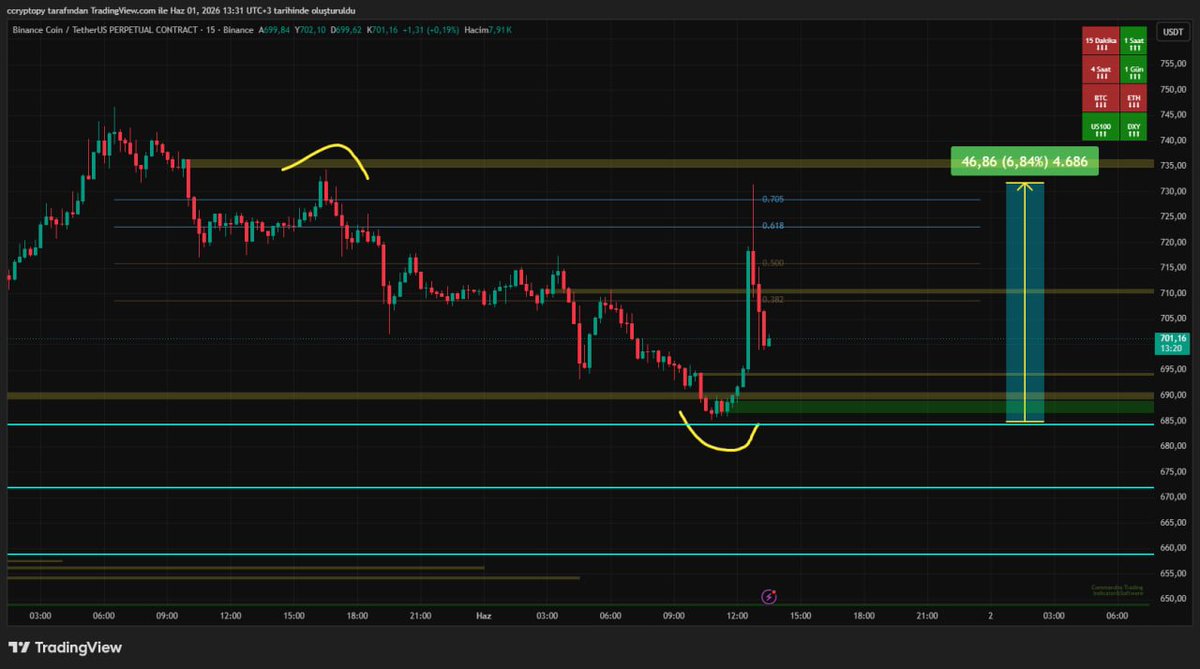Click the 685,00 price axis label
The height and width of the screenshot is (669, 1200).
[x=1171, y=421]
